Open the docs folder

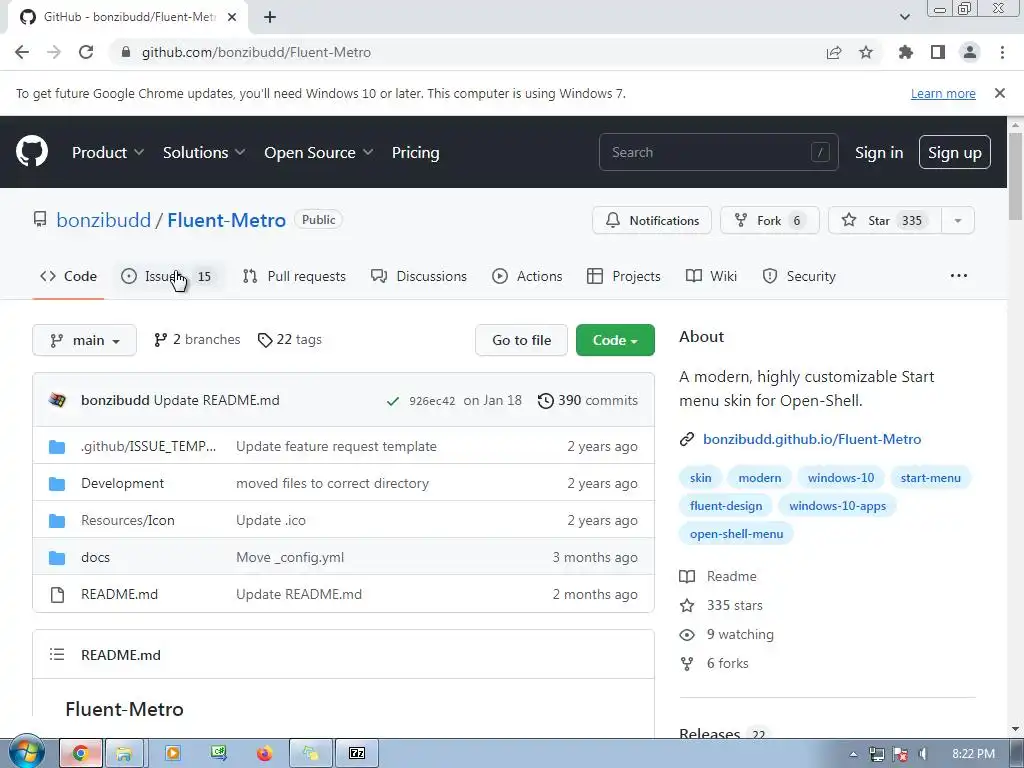[x=95, y=557]
